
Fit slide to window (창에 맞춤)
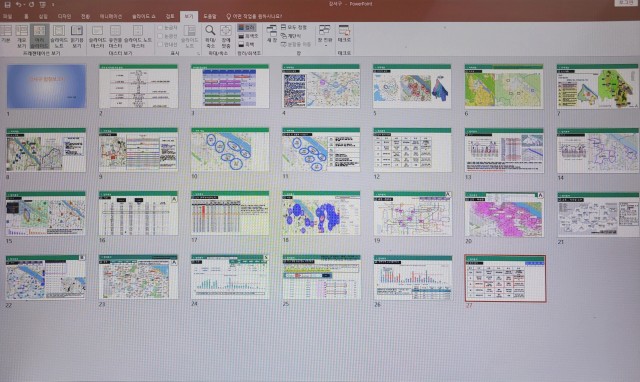[x=226, y=36]
